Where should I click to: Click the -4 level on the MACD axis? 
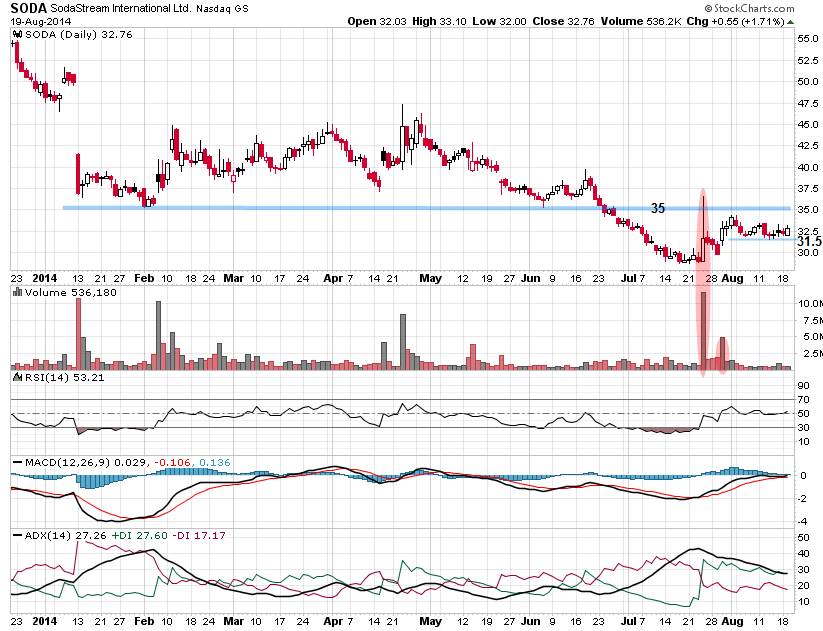803,521
